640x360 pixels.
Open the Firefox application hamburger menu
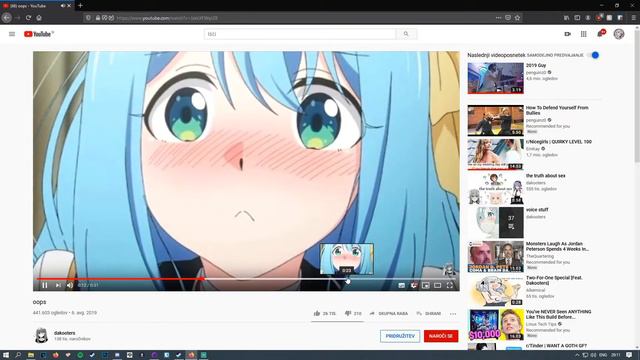[633, 18]
